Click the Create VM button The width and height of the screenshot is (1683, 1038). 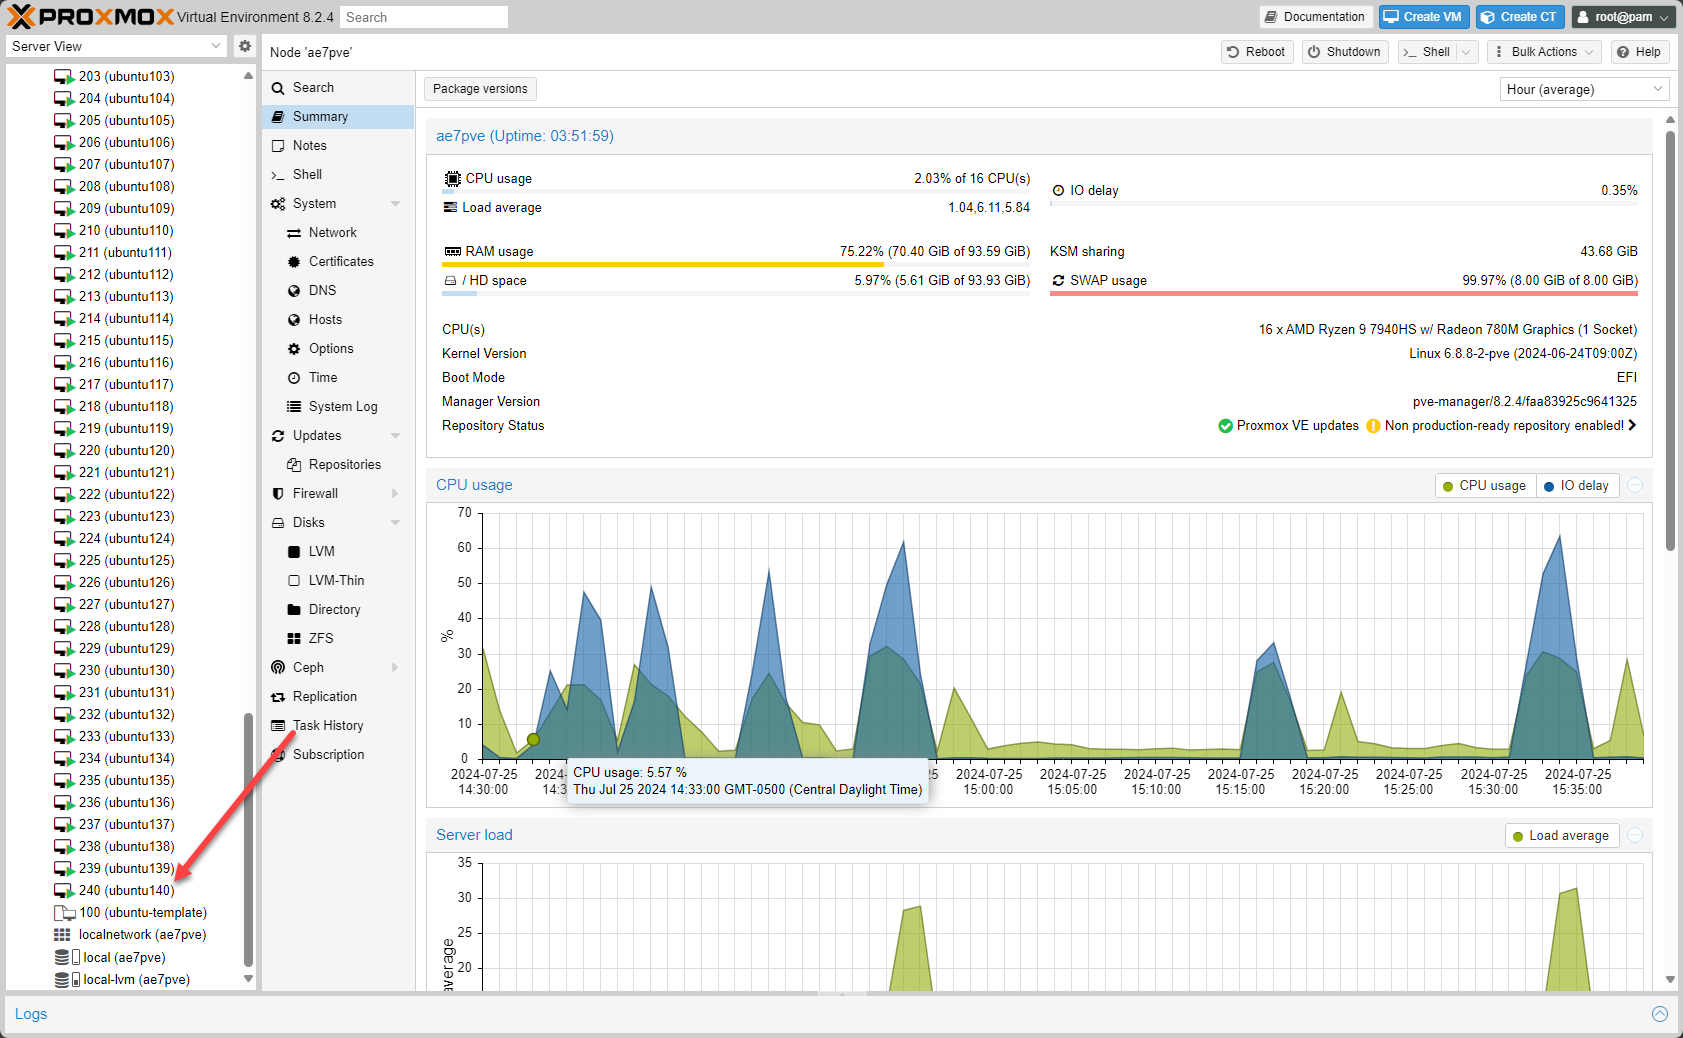pyautogui.click(x=1423, y=17)
